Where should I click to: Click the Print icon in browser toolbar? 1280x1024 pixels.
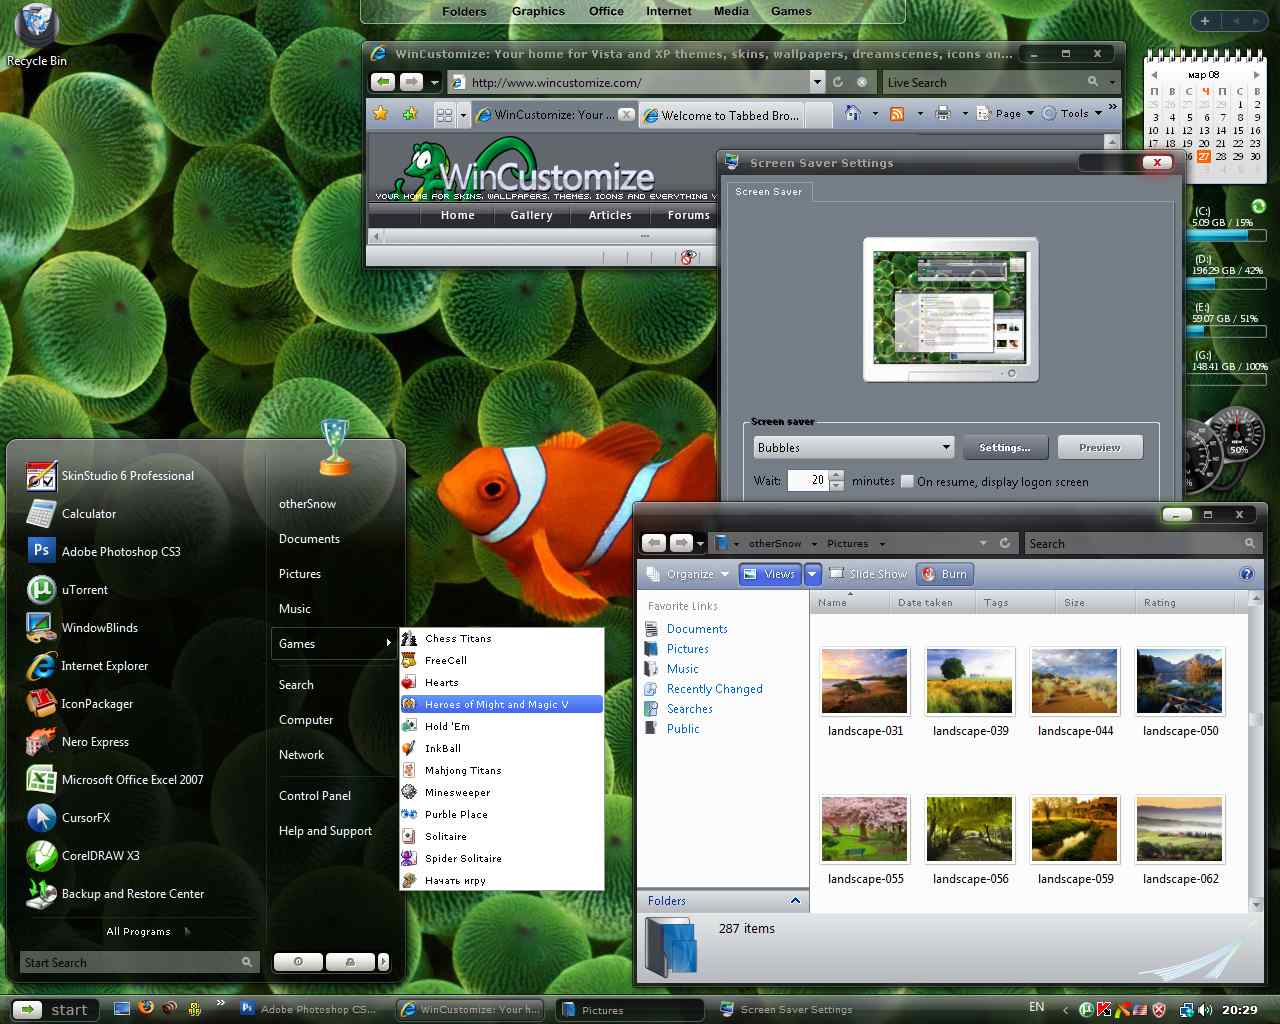(x=942, y=113)
